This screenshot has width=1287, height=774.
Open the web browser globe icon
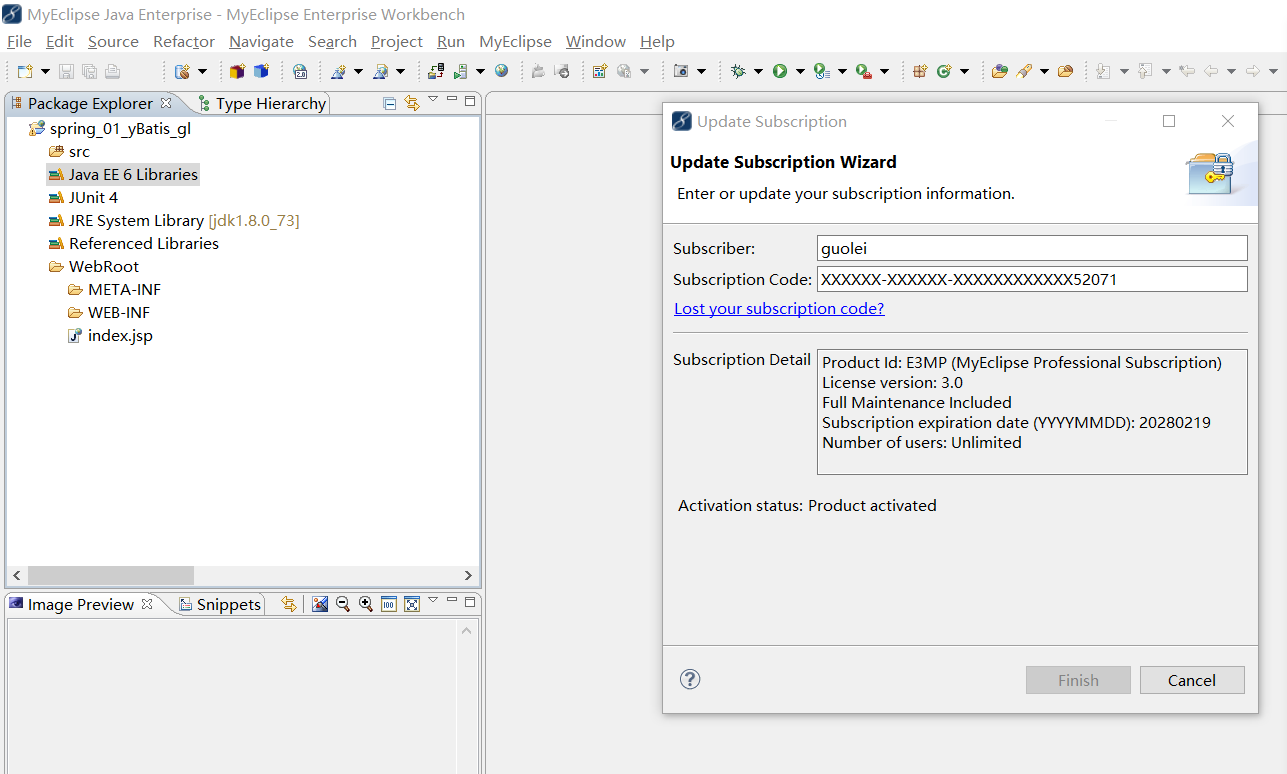pos(501,71)
